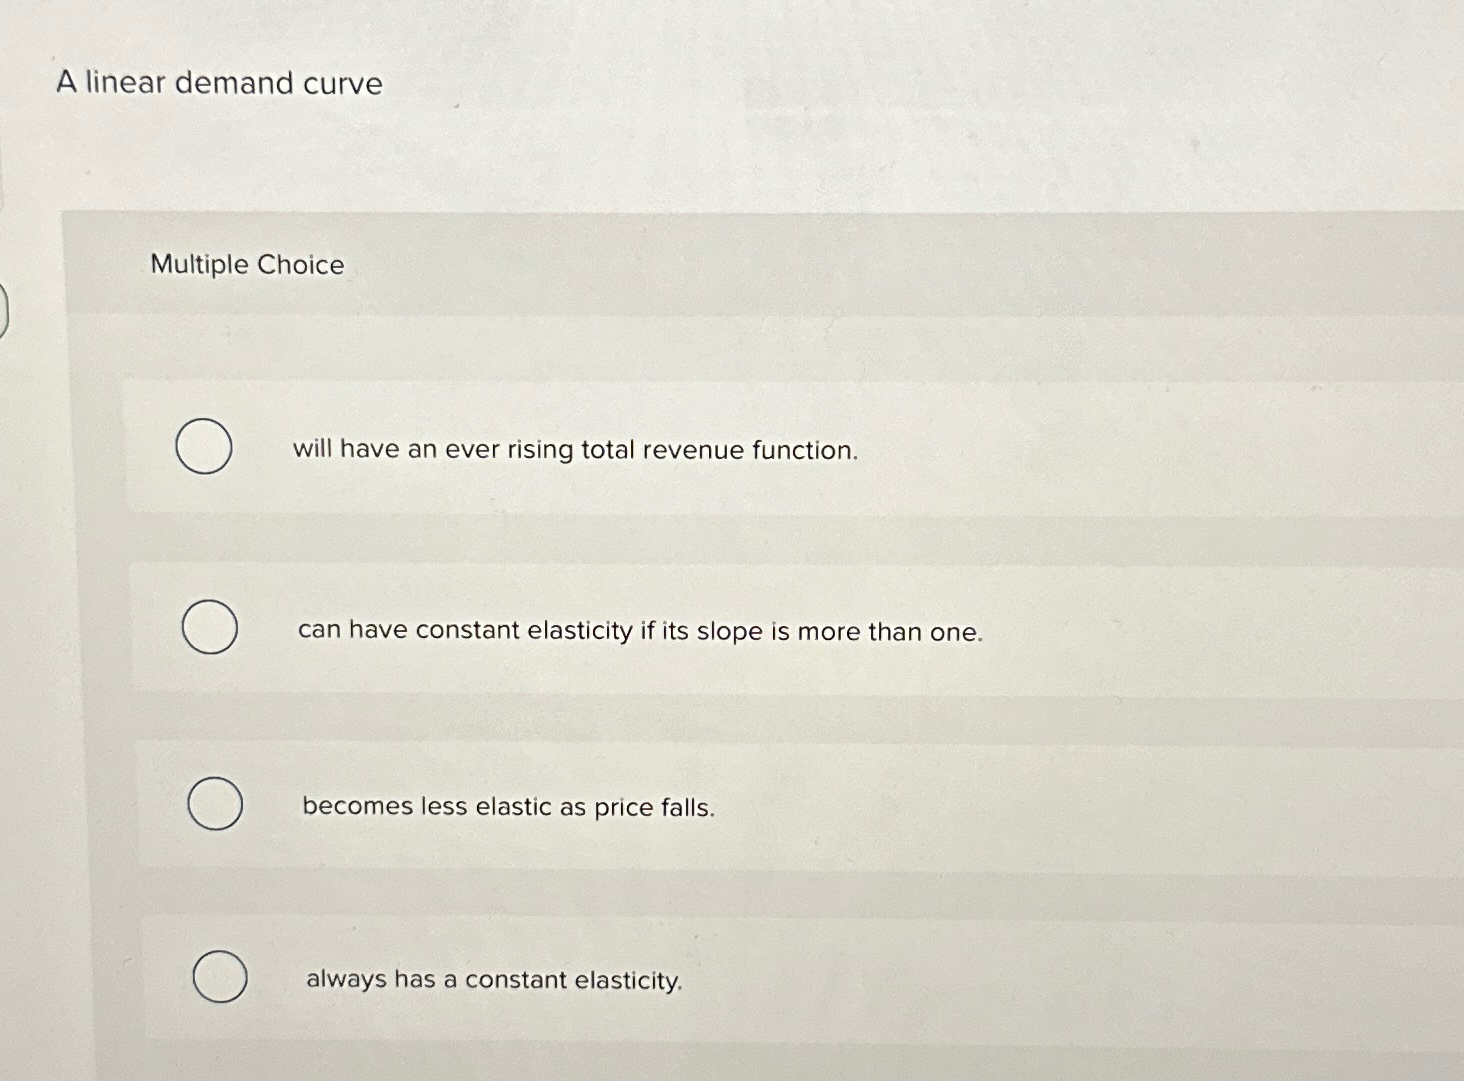Select the radio button beside 'will have an ever rising total revenue function'
The width and height of the screenshot is (1464, 1081).
click(203, 448)
